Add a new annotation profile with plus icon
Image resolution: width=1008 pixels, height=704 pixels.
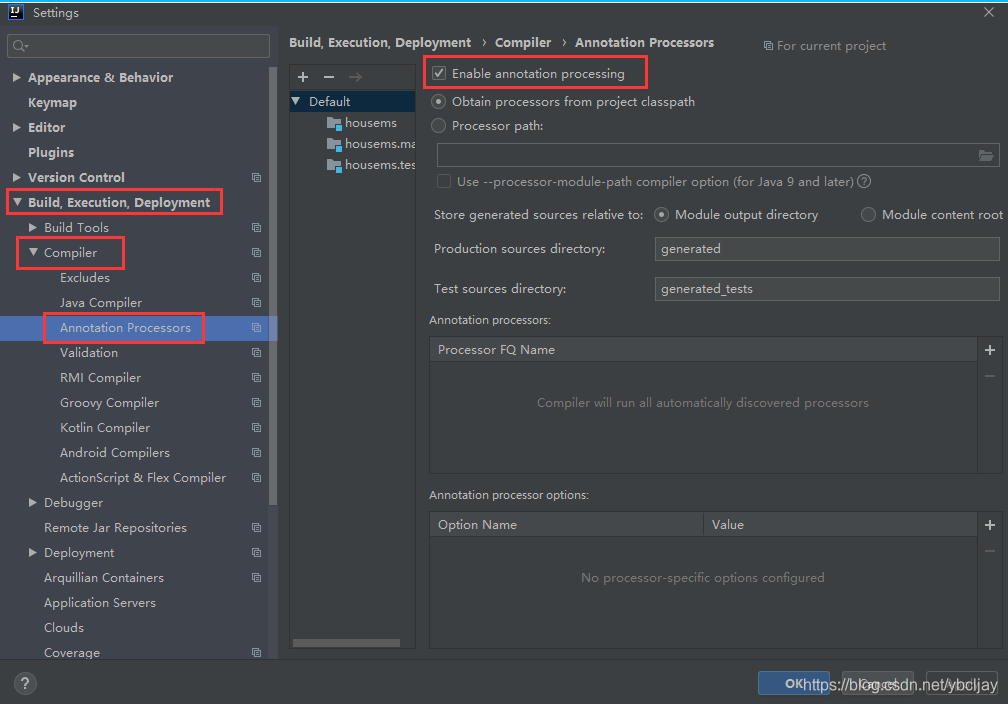pos(303,77)
